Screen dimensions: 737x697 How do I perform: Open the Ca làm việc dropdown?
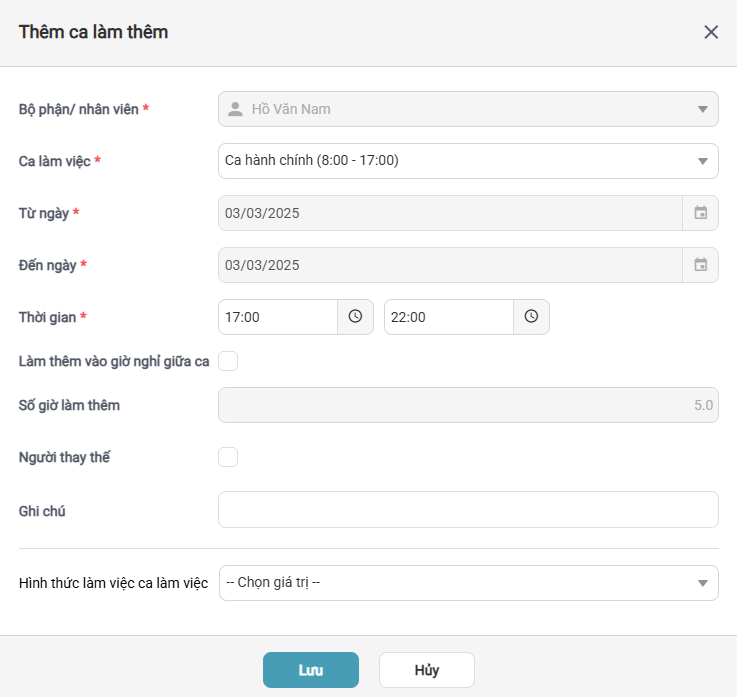(702, 161)
